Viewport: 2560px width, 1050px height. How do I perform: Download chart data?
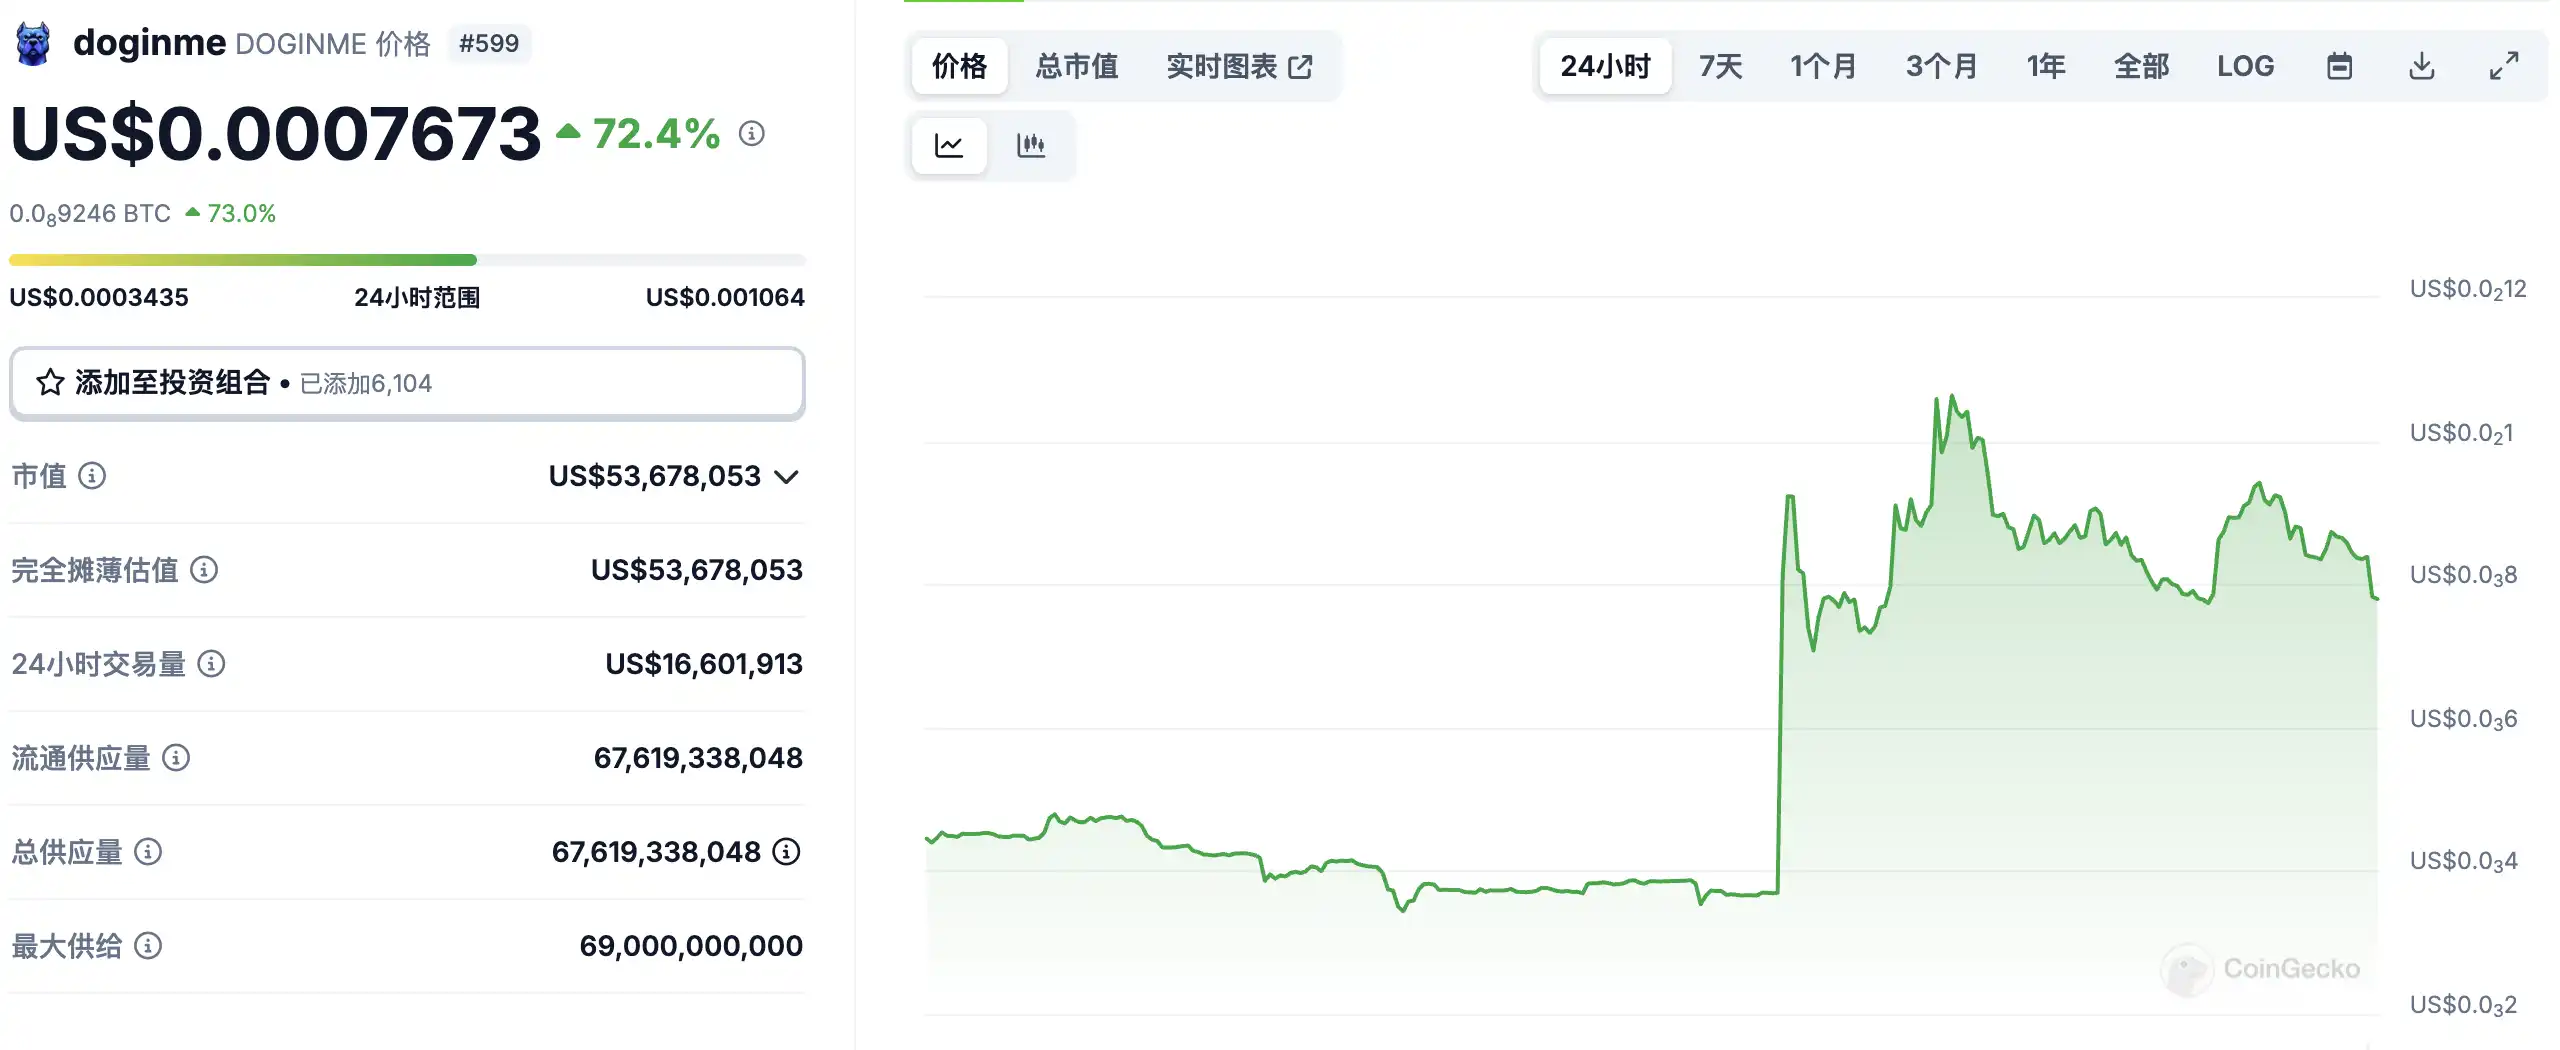coord(2421,67)
